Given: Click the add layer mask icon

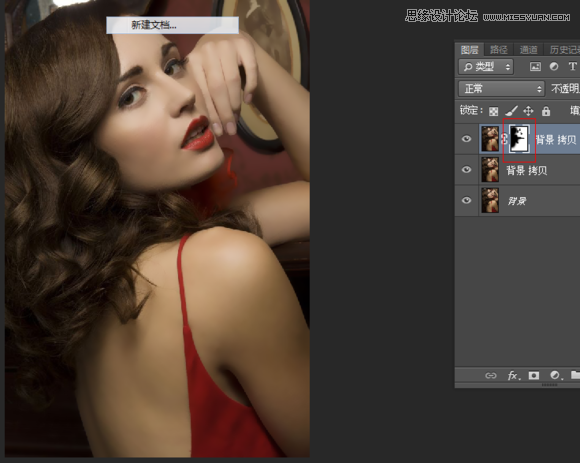Looking at the screenshot, I should click(x=534, y=375).
